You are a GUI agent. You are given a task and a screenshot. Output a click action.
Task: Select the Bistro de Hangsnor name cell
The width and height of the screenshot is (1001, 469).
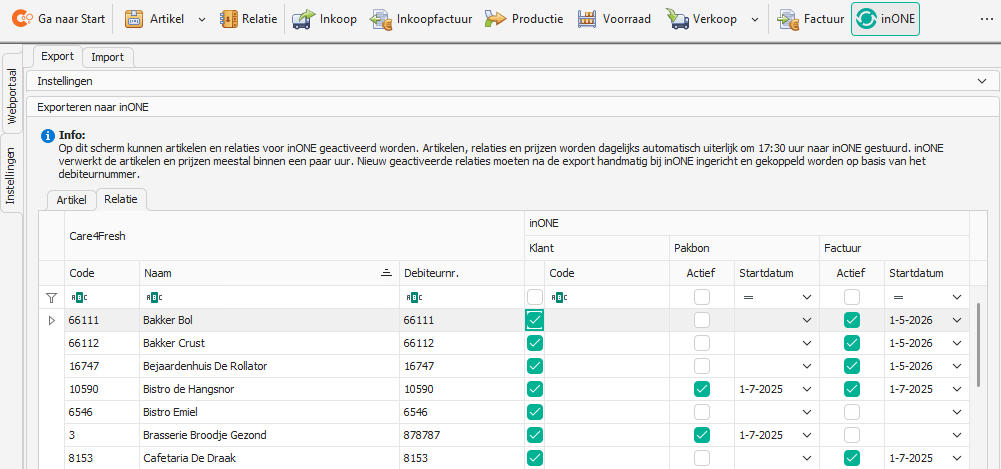(269, 389)
